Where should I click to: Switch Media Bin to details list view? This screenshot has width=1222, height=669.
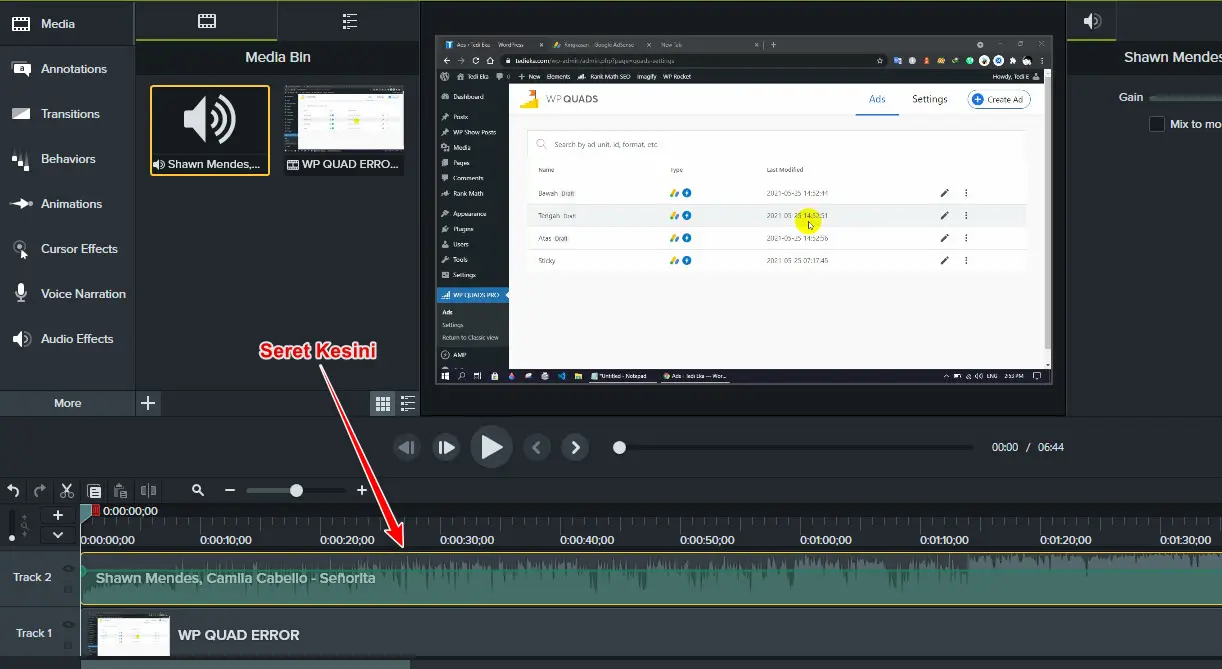tap(408, 404)
